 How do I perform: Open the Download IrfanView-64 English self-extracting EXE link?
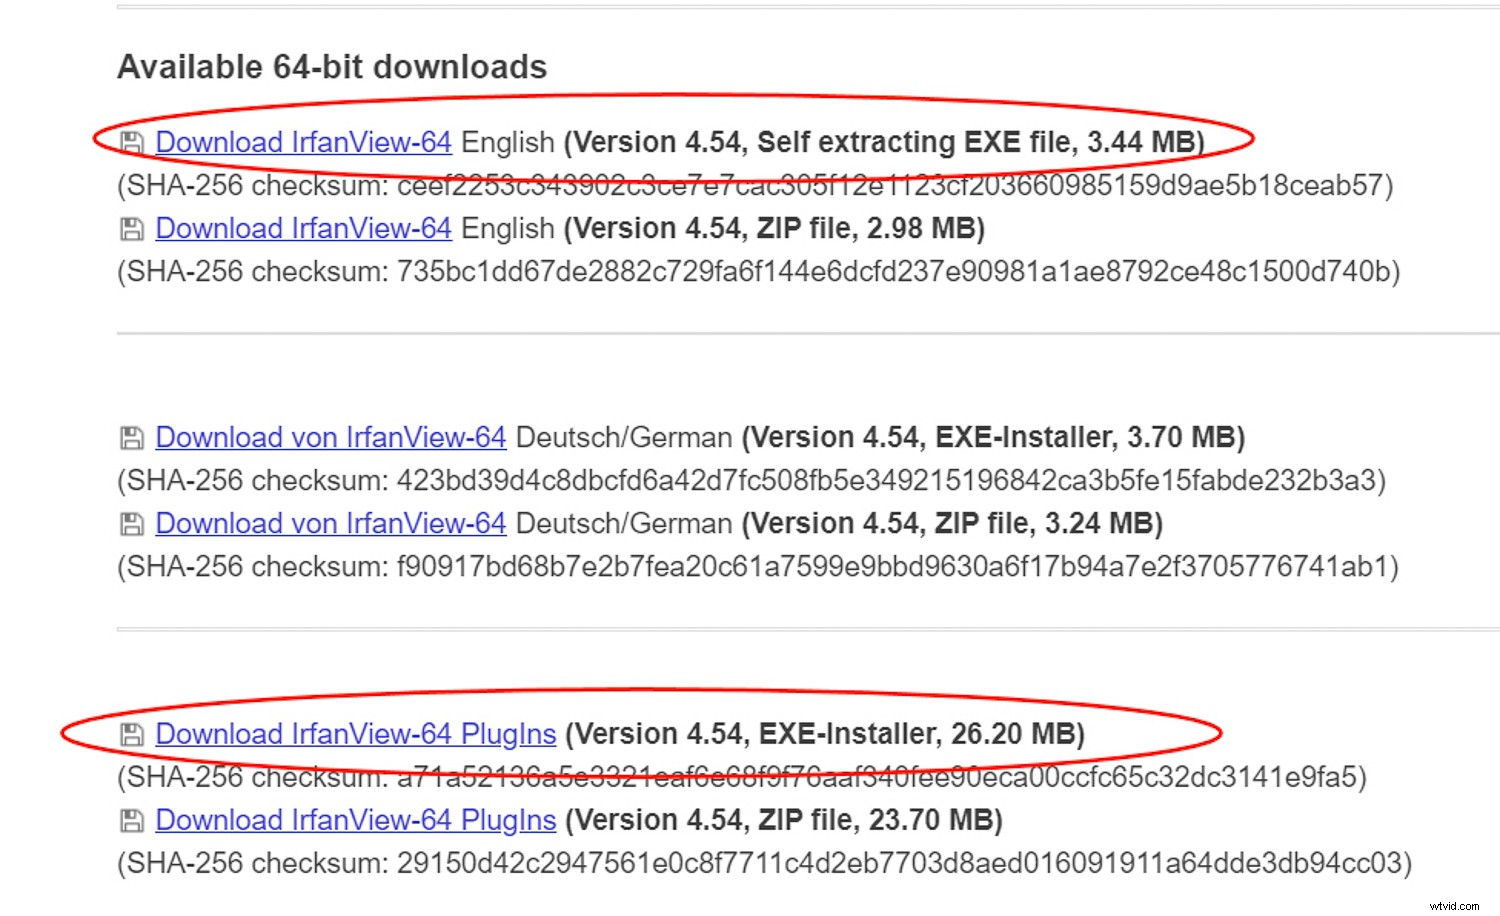pyautogui.click(x=303, y=143)
